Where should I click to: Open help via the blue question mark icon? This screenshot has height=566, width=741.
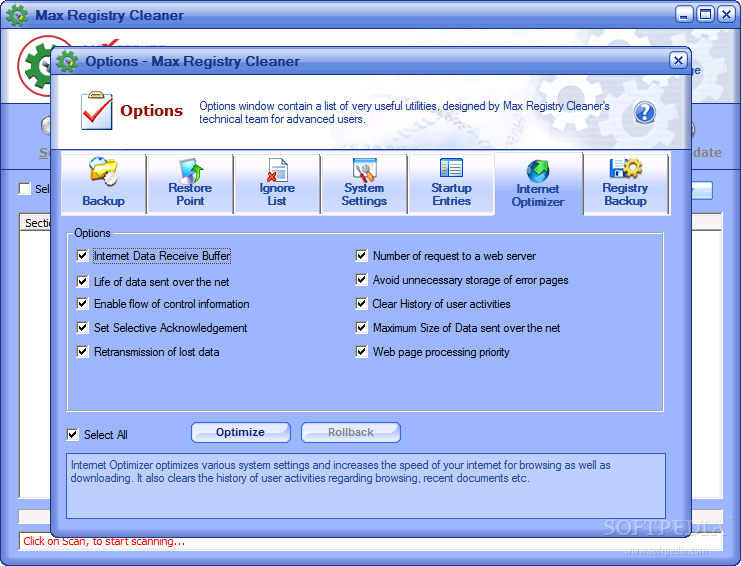coord(645,112)
